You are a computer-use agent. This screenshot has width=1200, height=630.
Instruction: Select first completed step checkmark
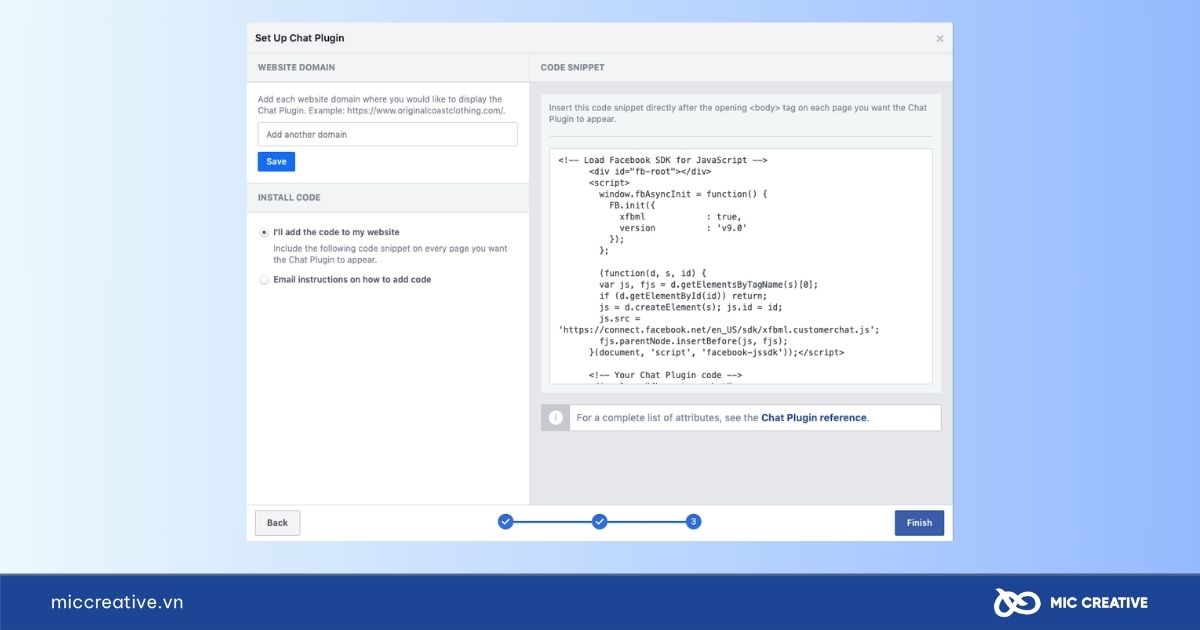tap(505, 522)
